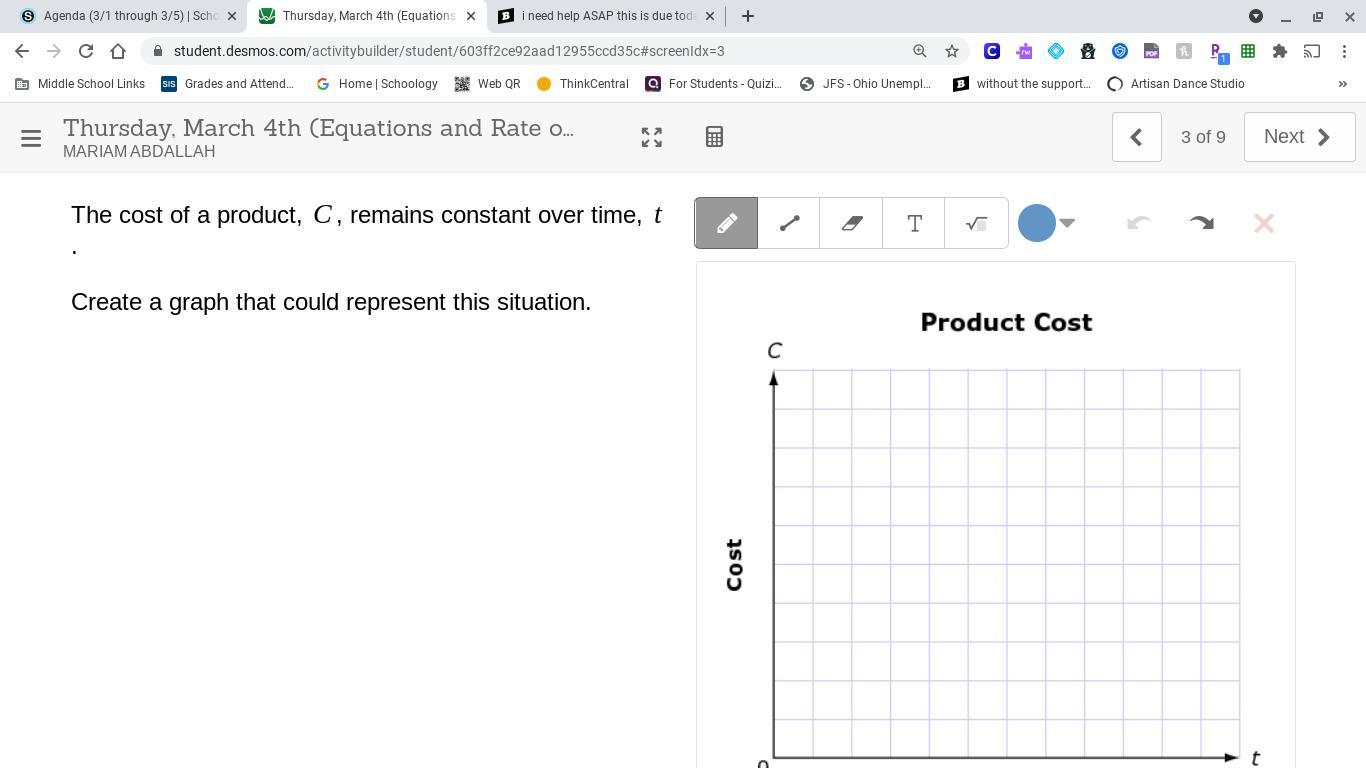Image resolution: width=1366 pixels, height=768 pixels.
Task: Expand hidden bookmarks overflow chevron
Action: tap(1342, 84)
